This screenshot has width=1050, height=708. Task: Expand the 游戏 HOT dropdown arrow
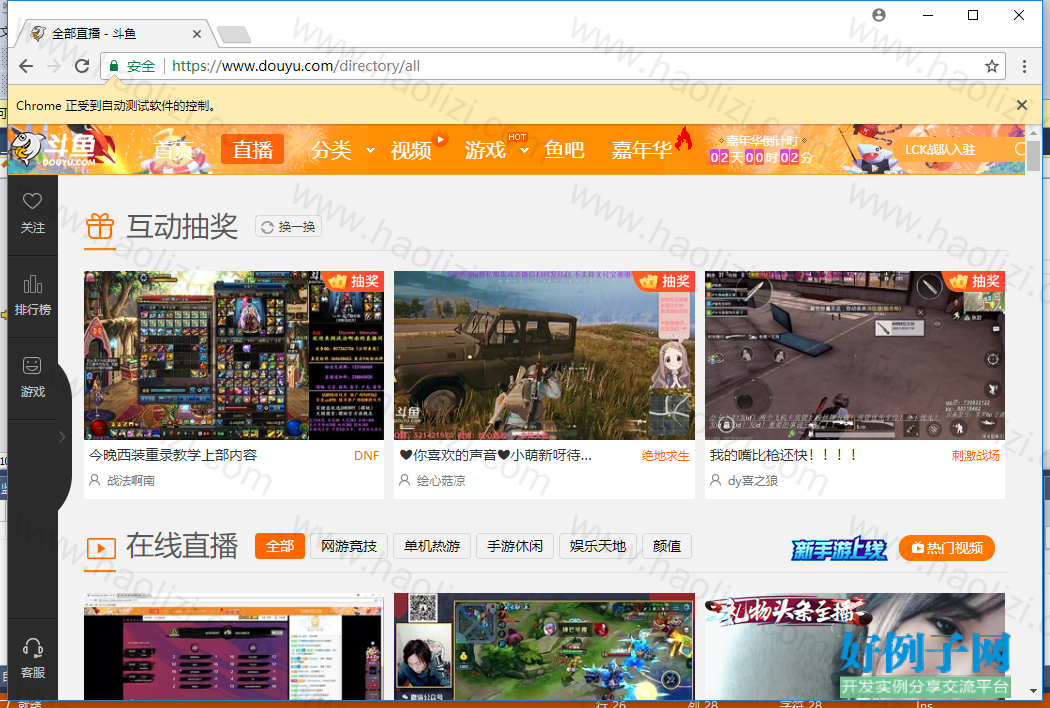524,150
